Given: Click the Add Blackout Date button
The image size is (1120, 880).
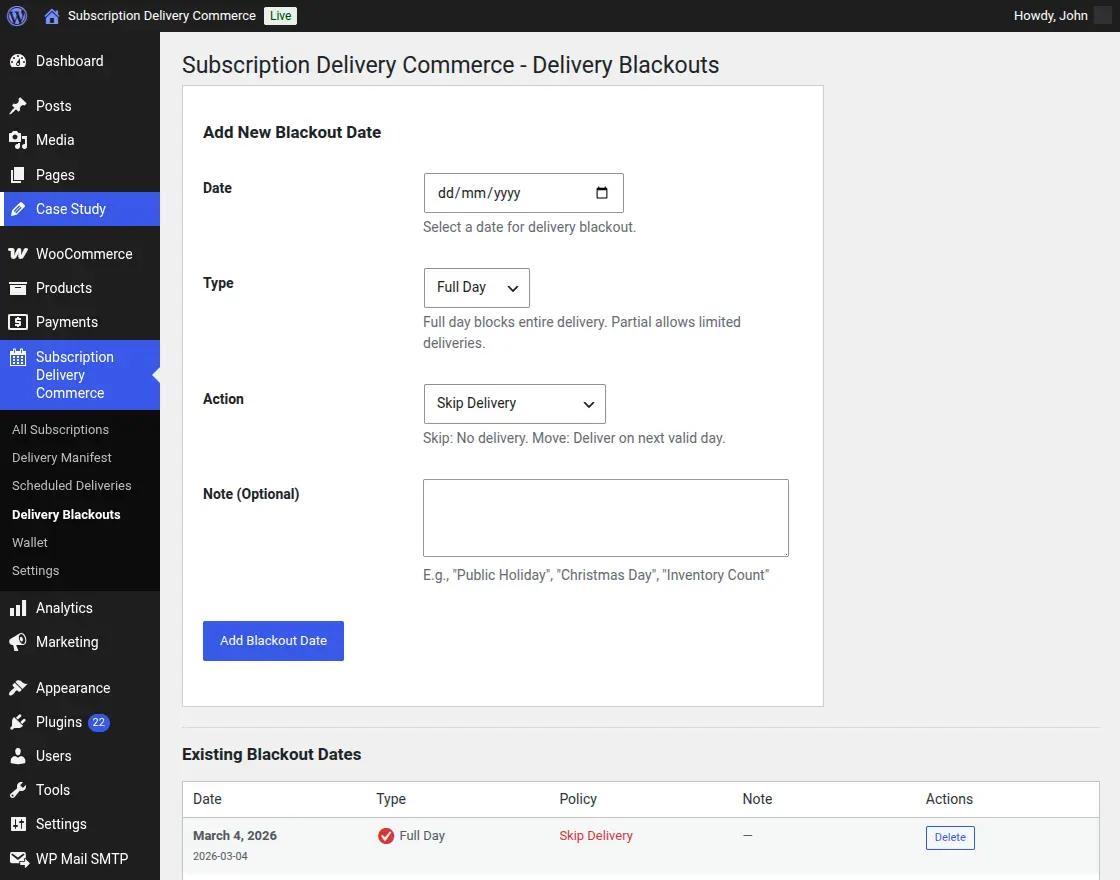Looking at the screenshot, I should click(273, 640).
